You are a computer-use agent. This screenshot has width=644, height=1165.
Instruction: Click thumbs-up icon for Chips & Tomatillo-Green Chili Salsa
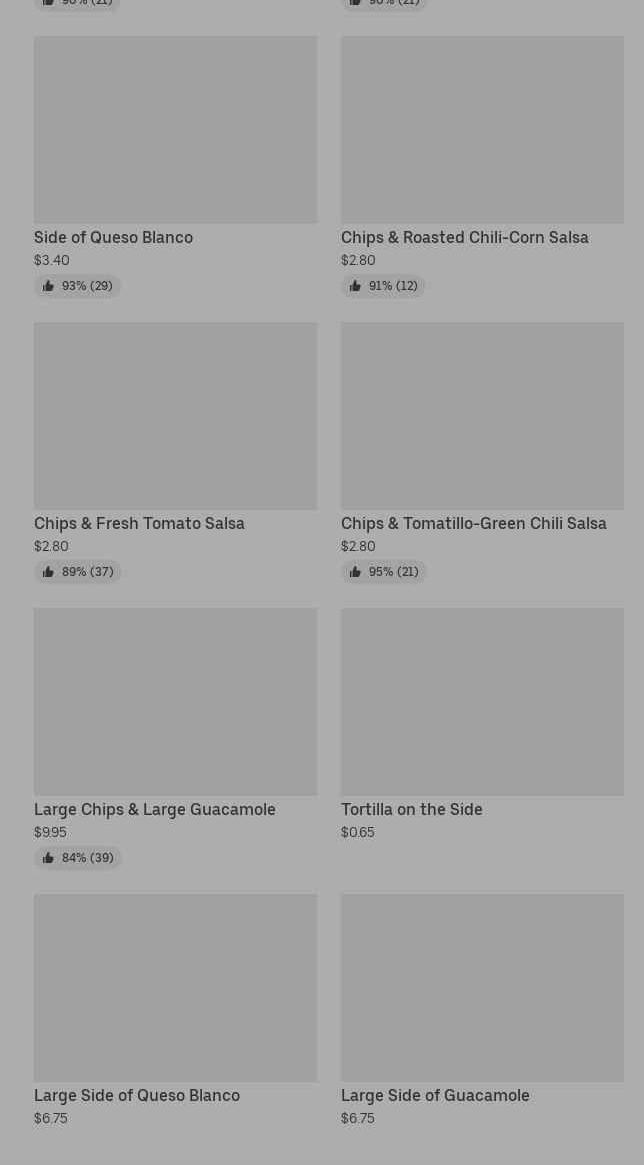tap(355, 572)
